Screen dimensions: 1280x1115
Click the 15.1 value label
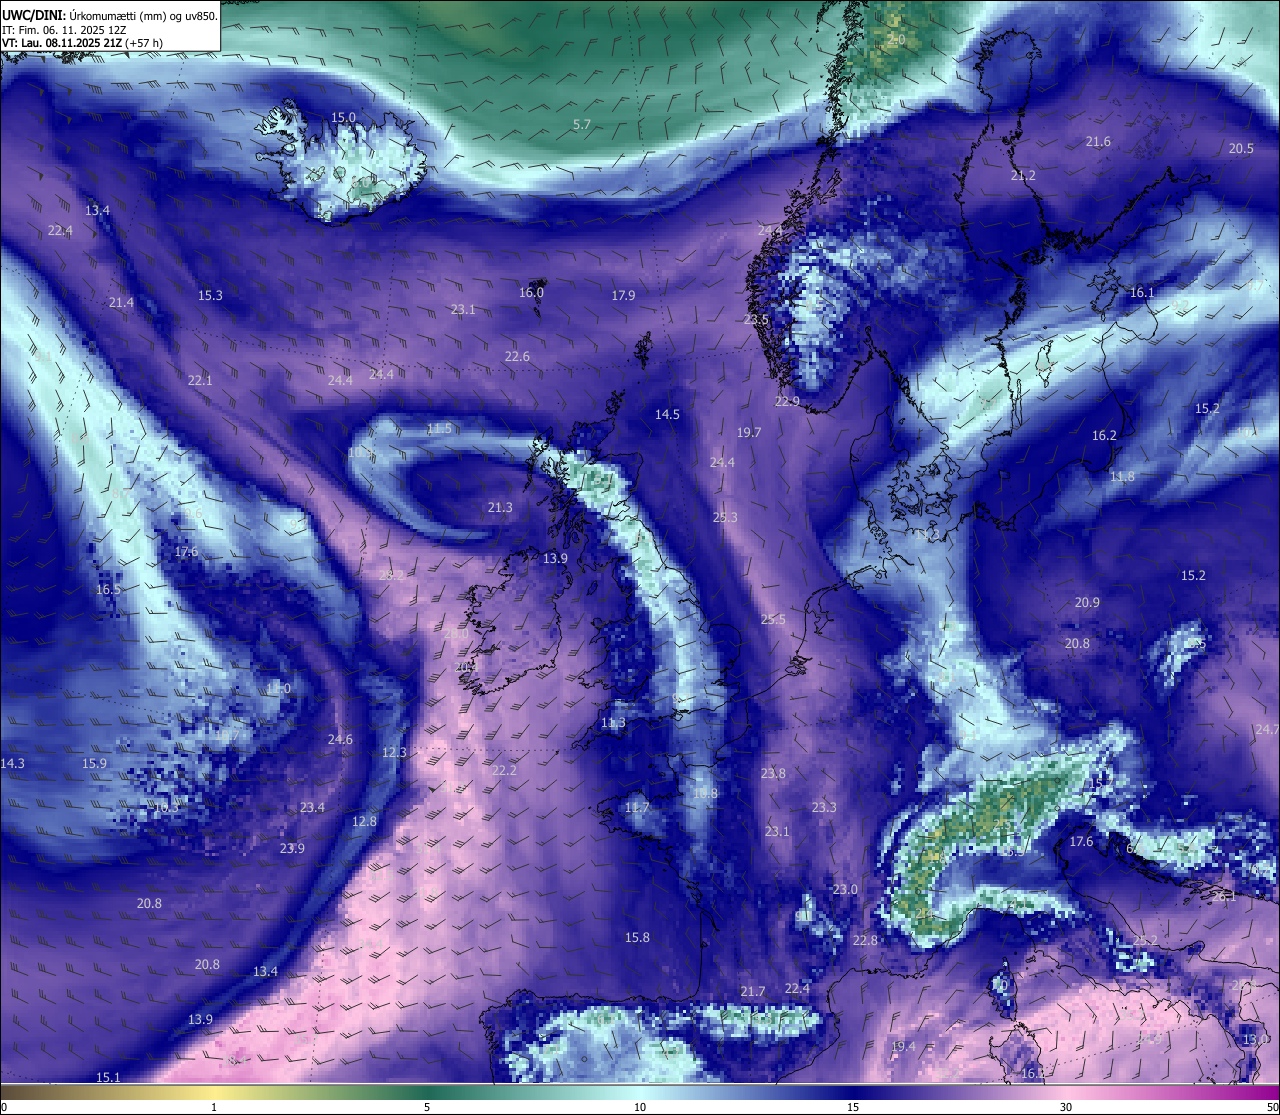click(x=108, y=1077)
